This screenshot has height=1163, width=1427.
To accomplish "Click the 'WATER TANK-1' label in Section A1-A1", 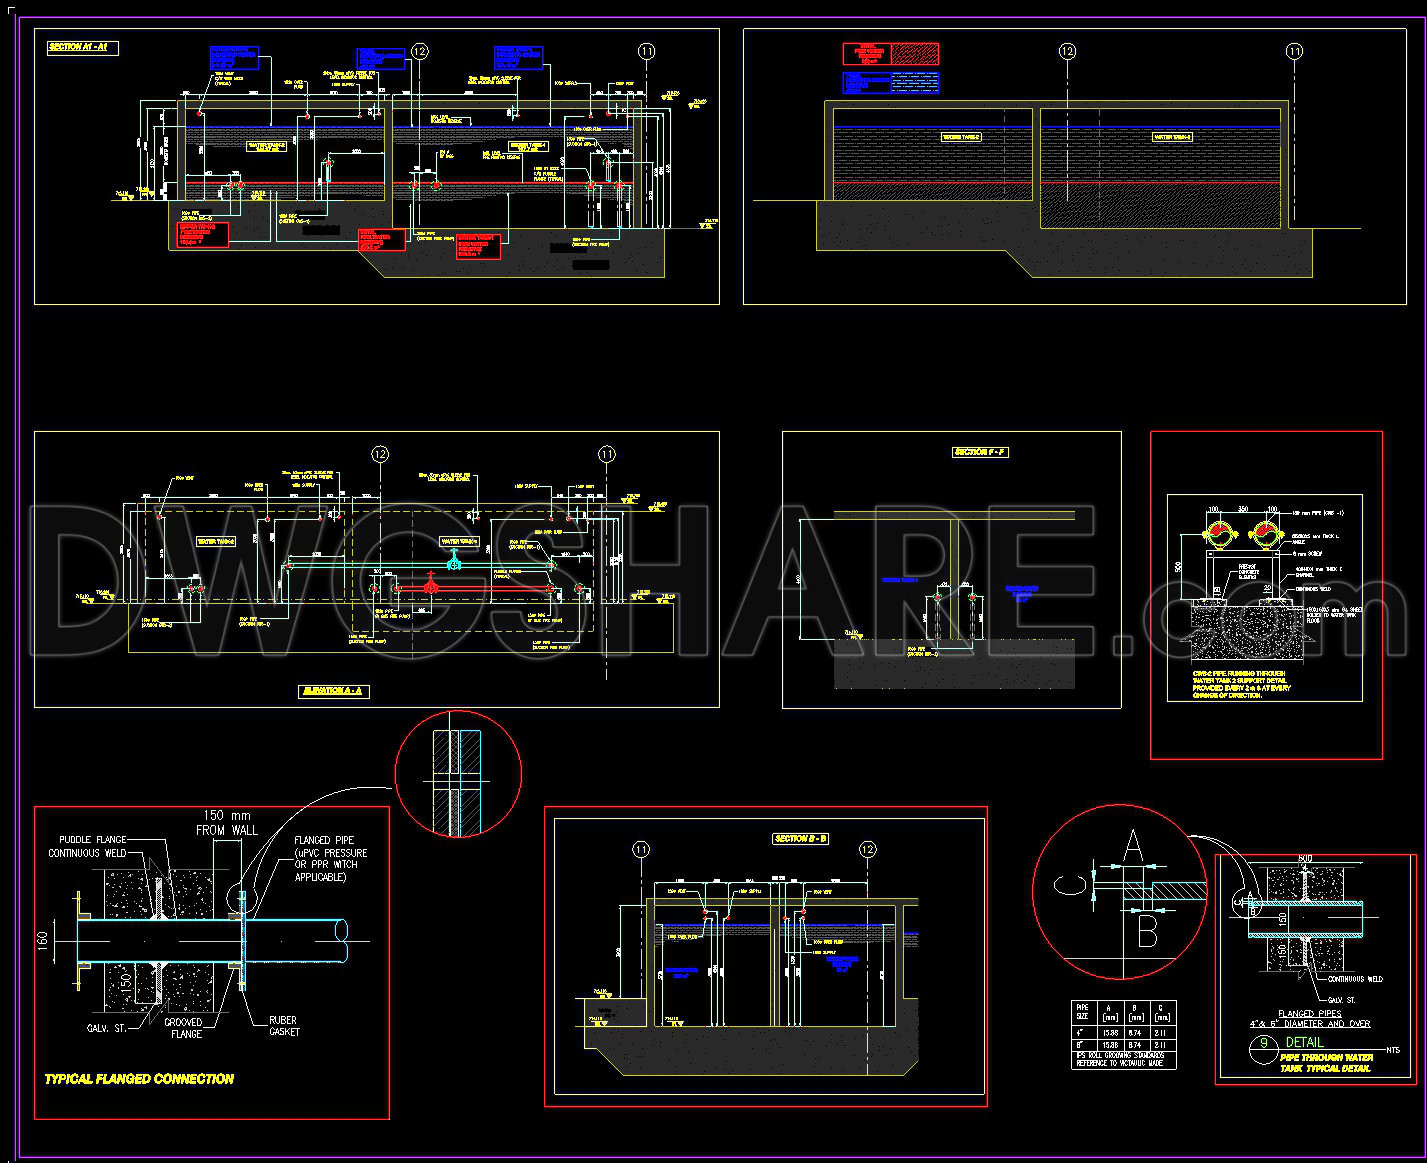I will 530,146.
